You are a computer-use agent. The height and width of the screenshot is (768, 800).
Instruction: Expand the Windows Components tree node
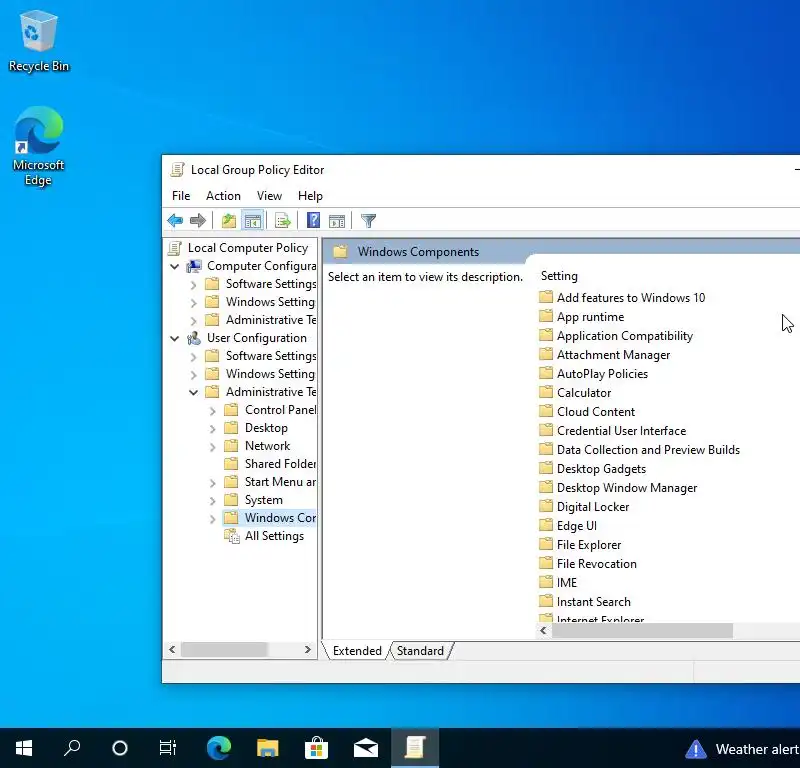coord(213,518)
